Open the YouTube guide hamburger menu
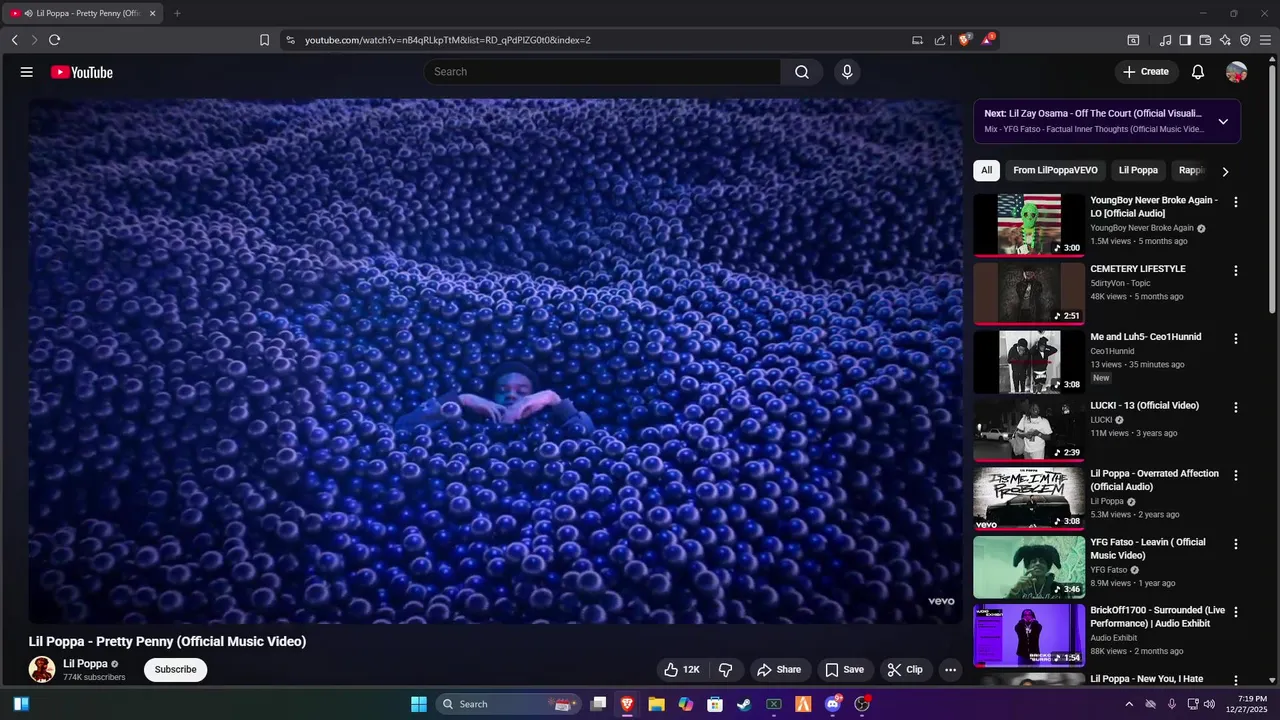The height and width of the screenshot is (720, 1280). coord(27,72)
